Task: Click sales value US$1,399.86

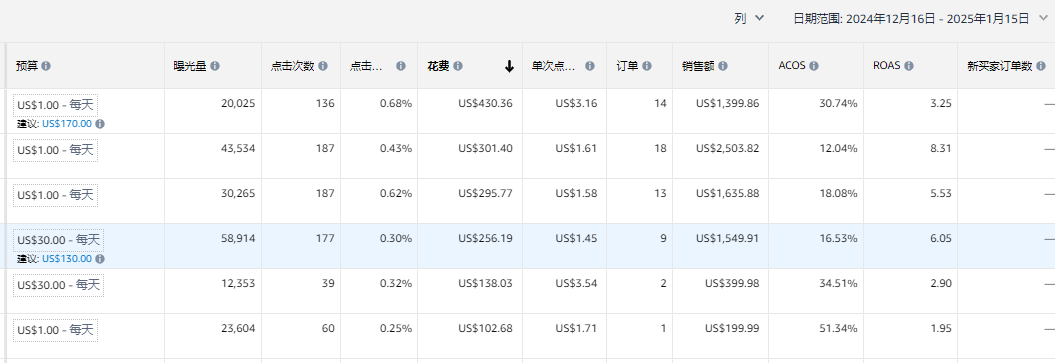Action: coord(728,104)
